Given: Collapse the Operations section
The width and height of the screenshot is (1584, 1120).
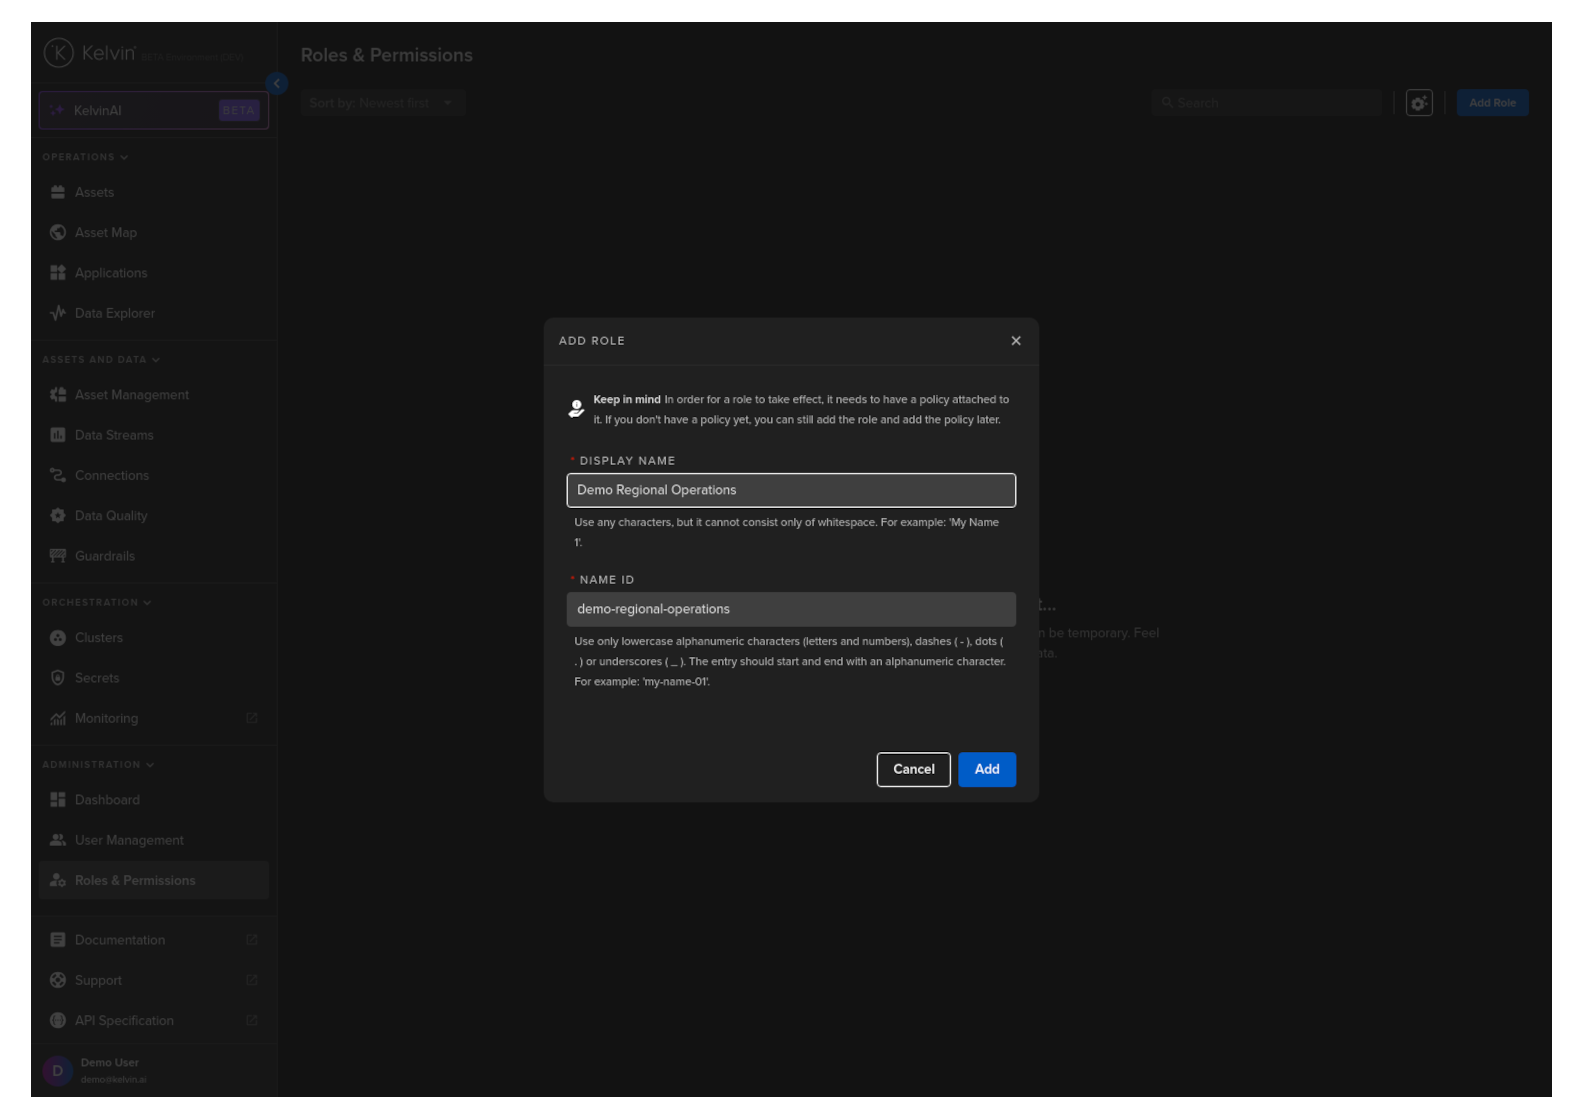Looking at the screenshot, I should [x=124, y=157].
